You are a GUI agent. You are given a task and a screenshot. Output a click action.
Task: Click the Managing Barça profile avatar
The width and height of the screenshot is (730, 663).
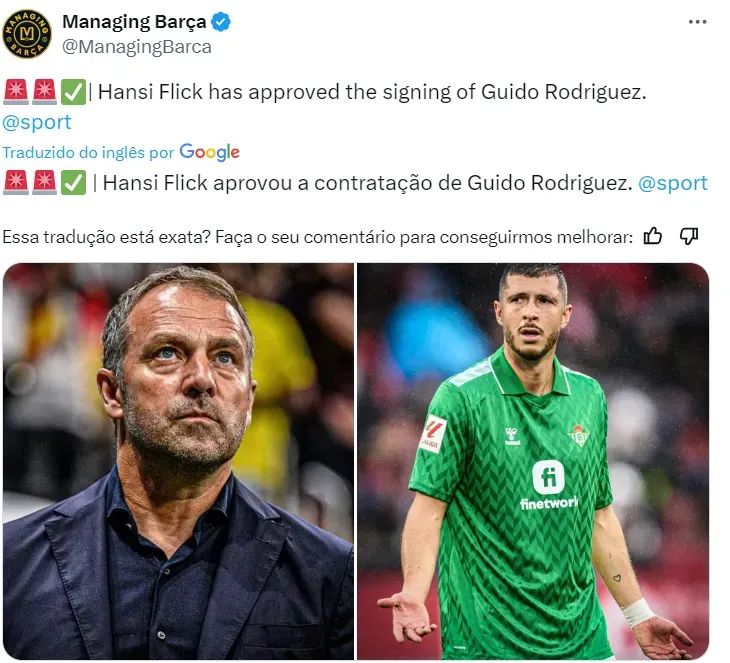point(27,34)
